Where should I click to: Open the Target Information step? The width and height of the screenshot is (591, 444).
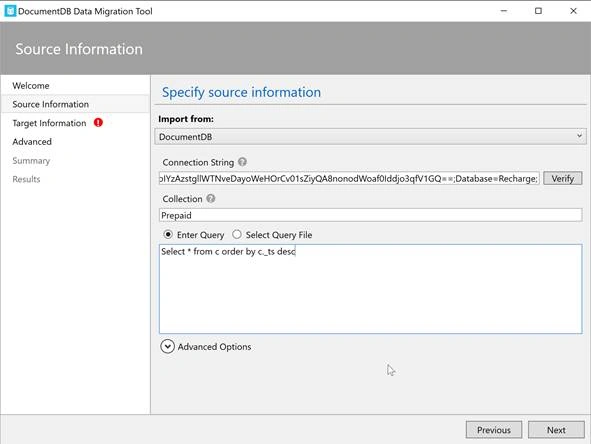49,123
